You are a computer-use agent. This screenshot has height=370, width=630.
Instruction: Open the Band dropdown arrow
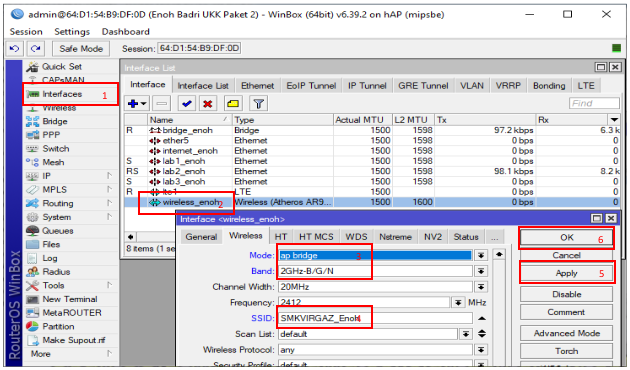pyautogui.click(x=481, y=271)
